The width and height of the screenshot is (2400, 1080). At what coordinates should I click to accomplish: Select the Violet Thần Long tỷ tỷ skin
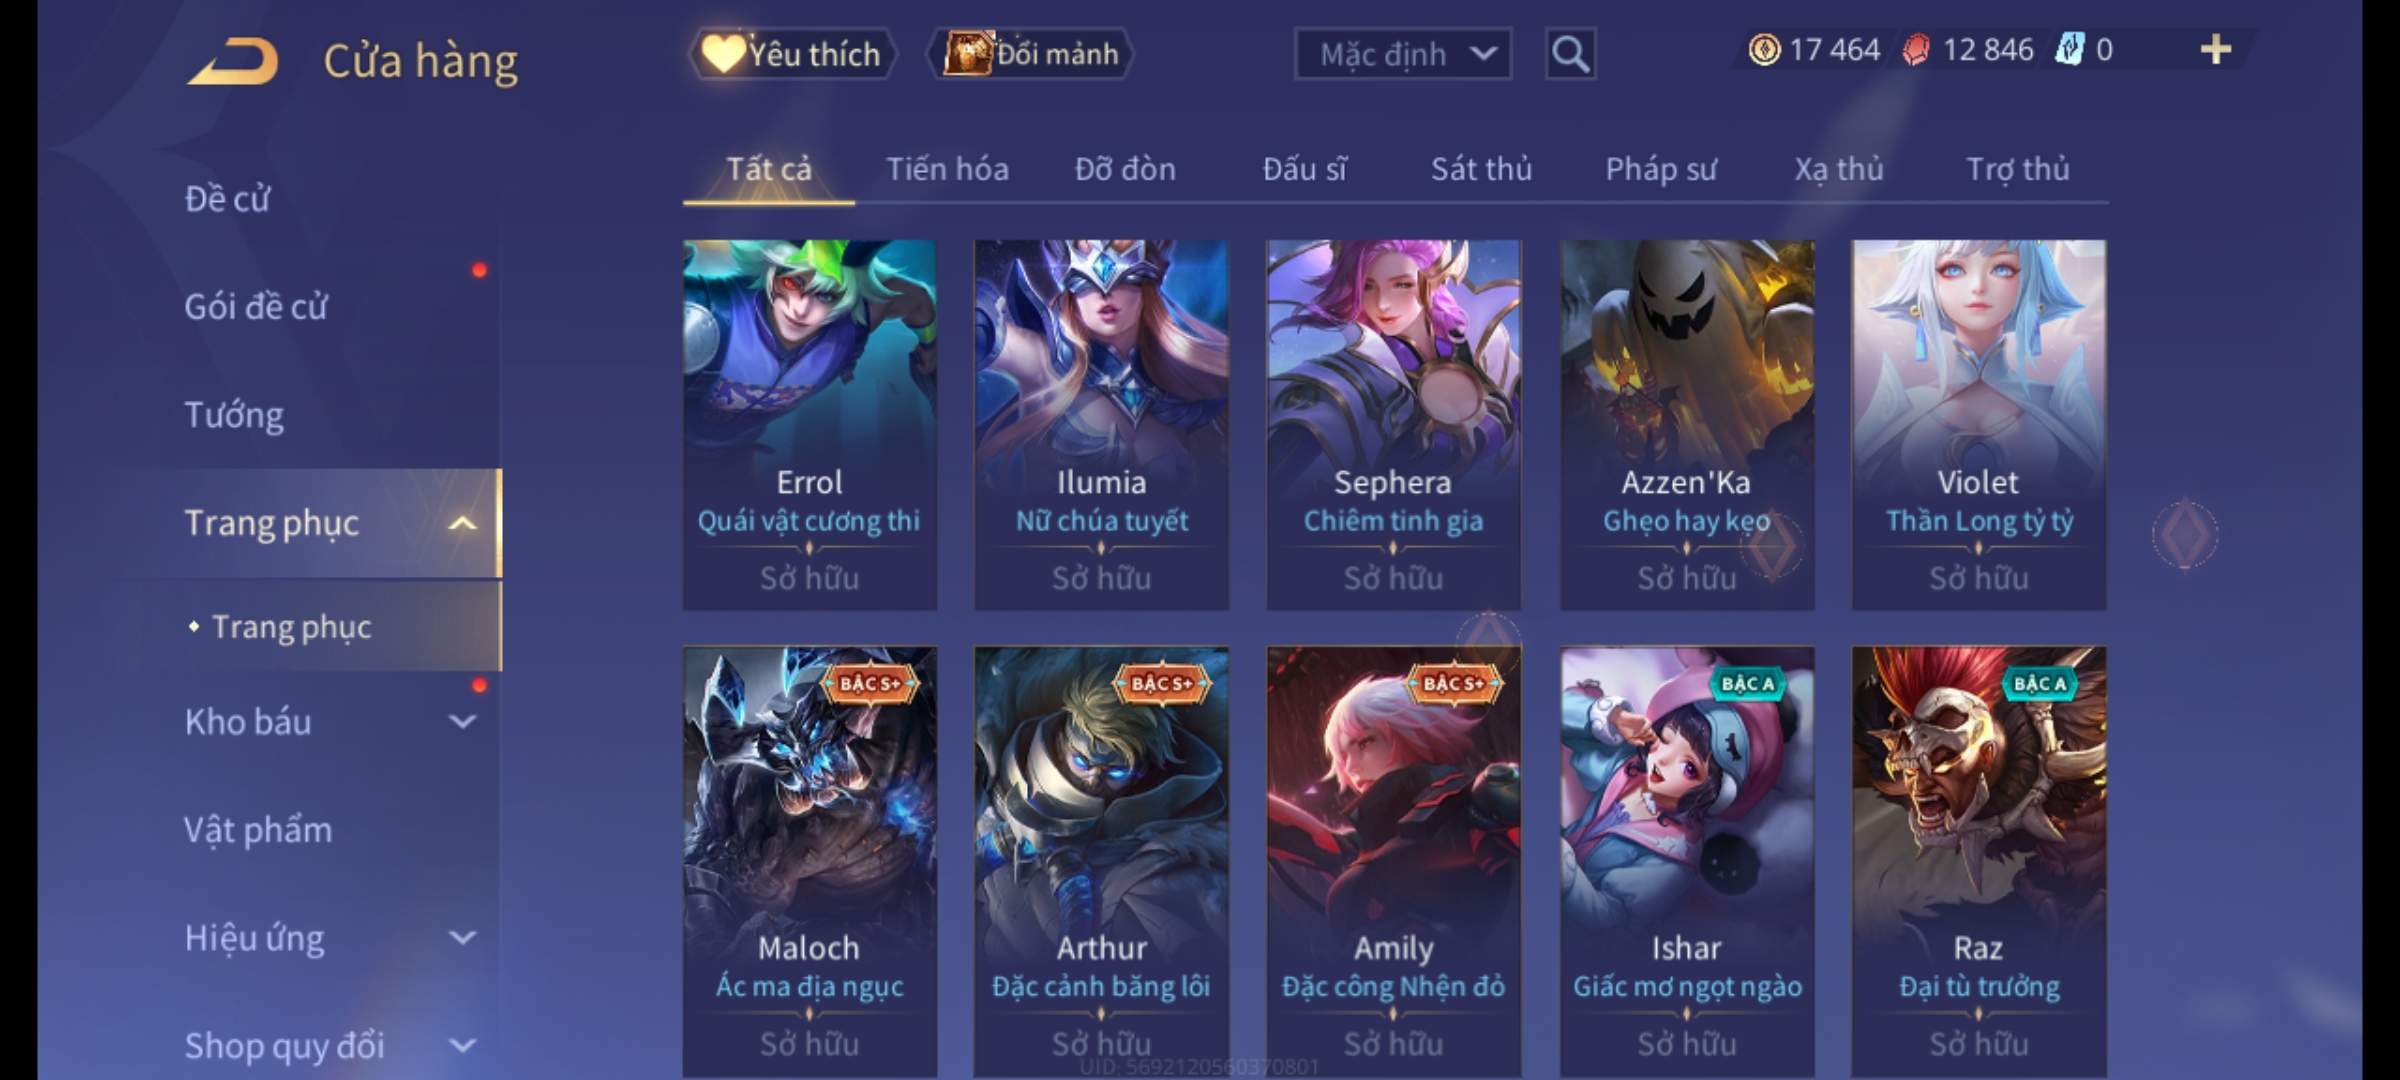coord(1978,424)
